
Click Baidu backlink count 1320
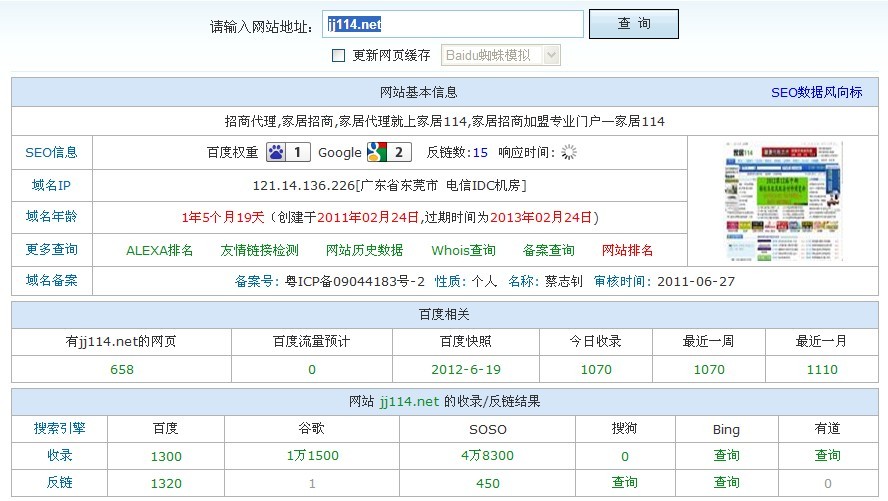point(166,483)
